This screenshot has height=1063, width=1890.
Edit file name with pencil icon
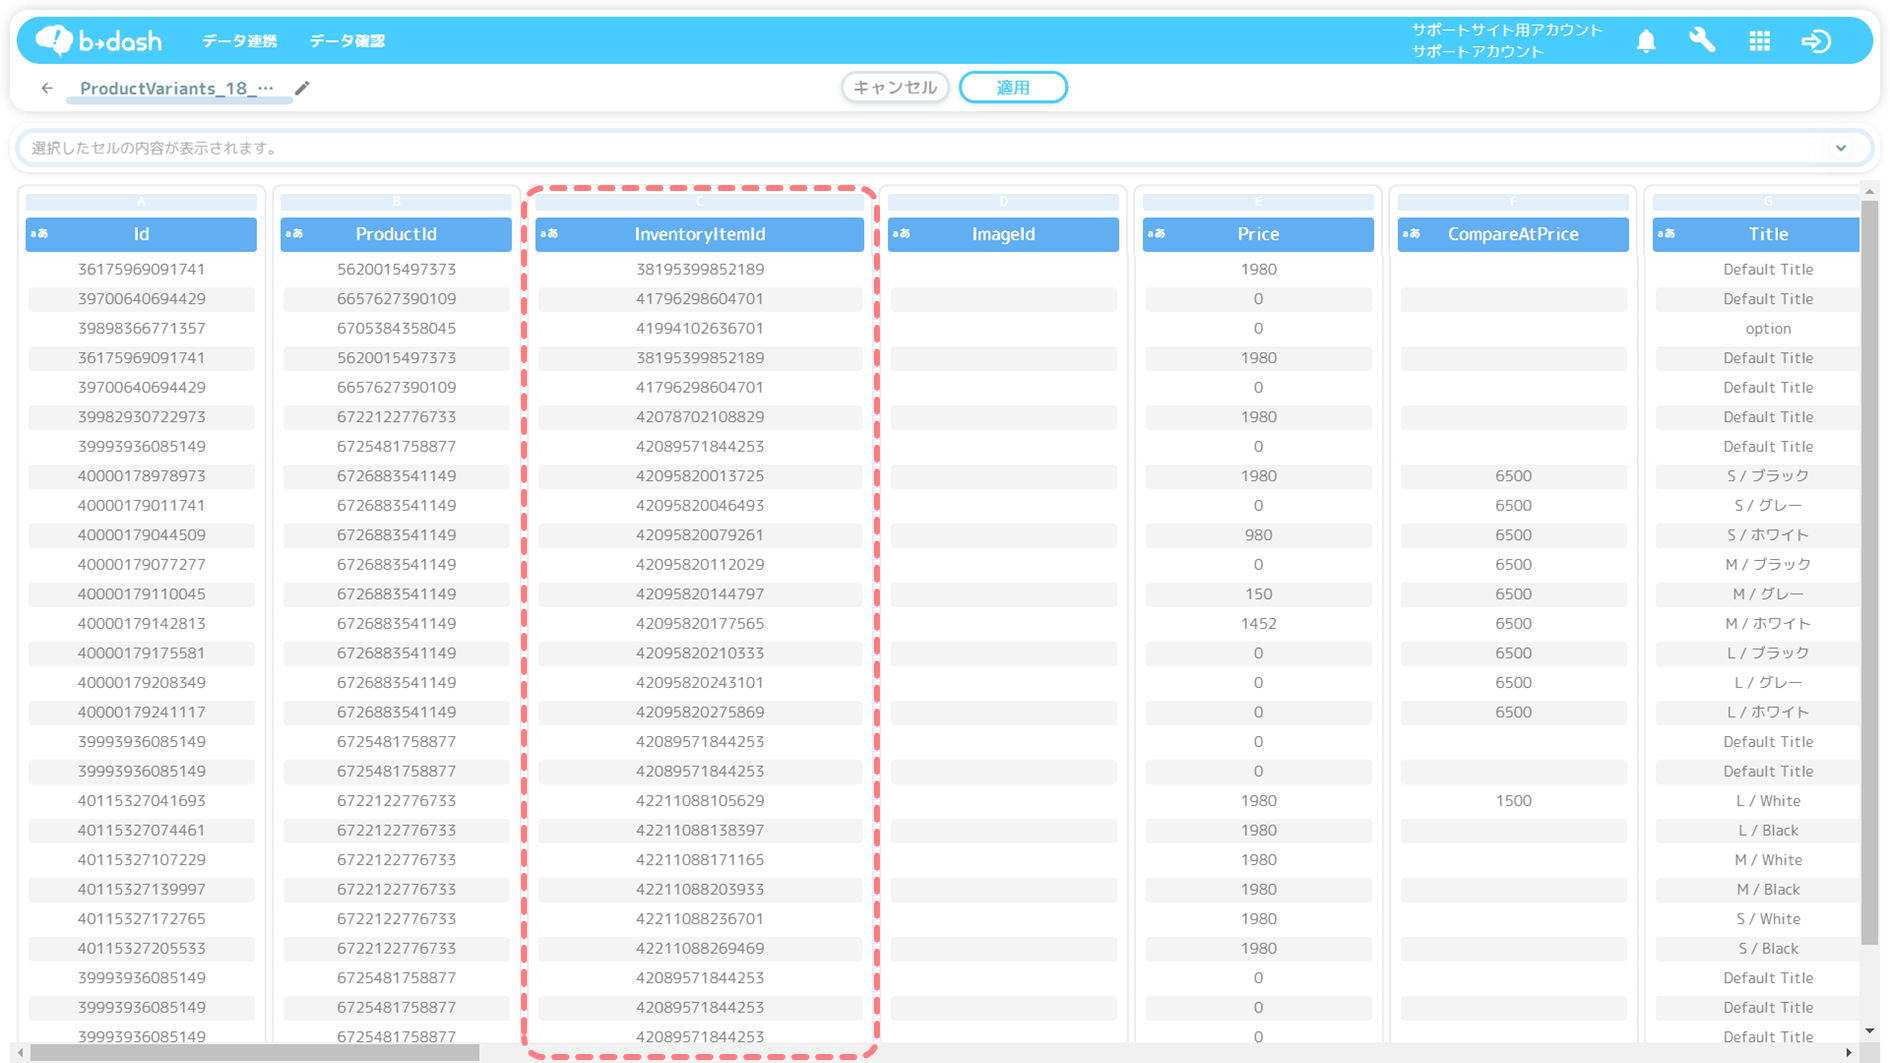[x=302, y=88]
